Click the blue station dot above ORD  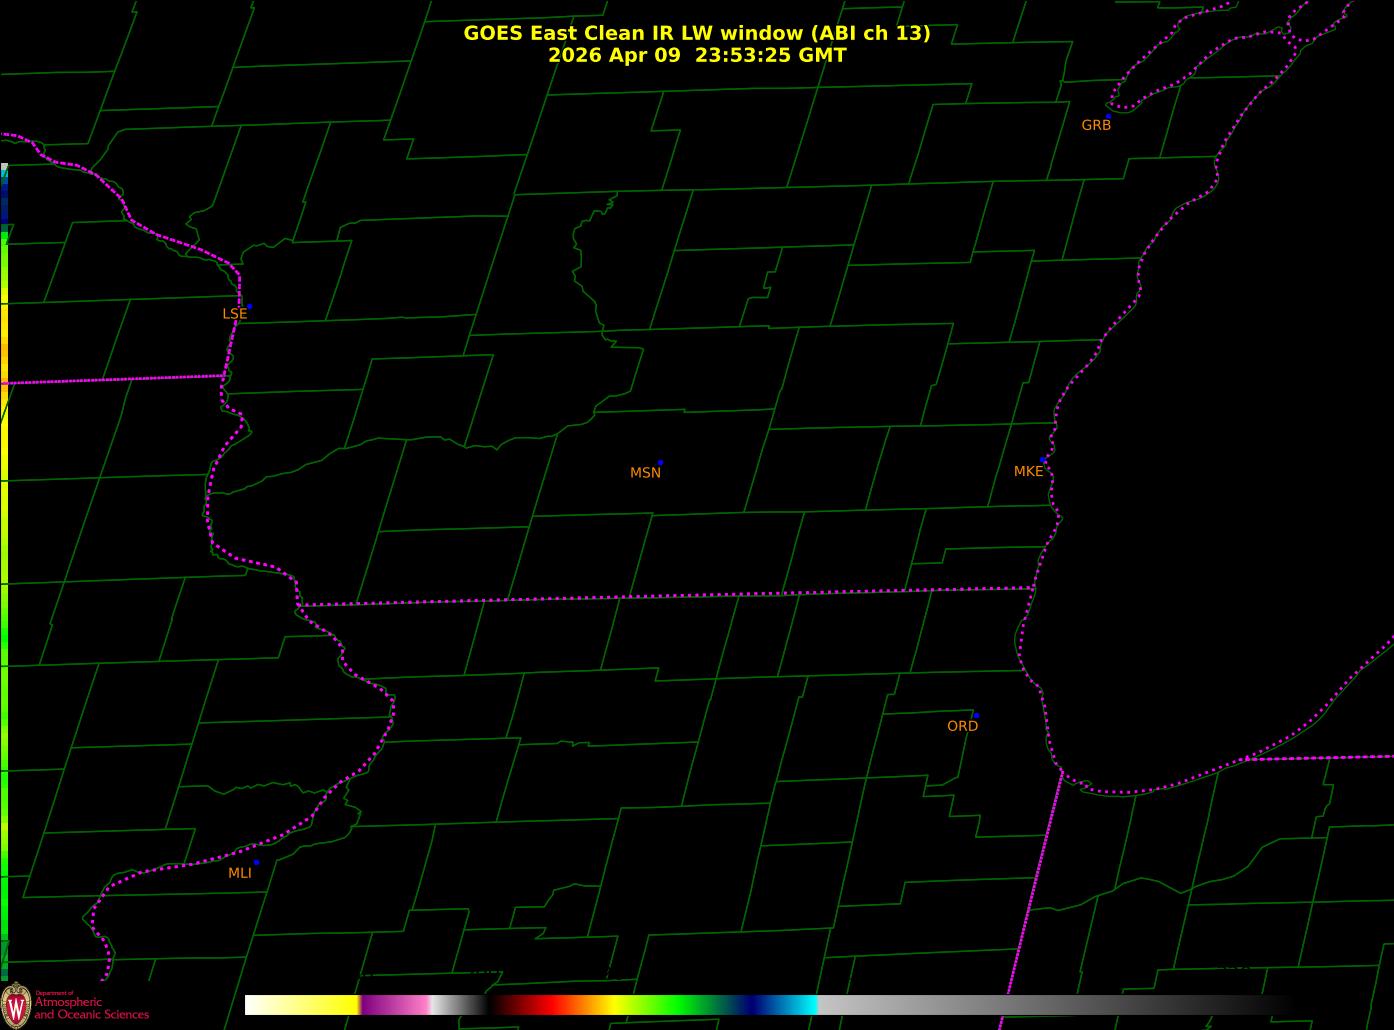coord(976,716)
